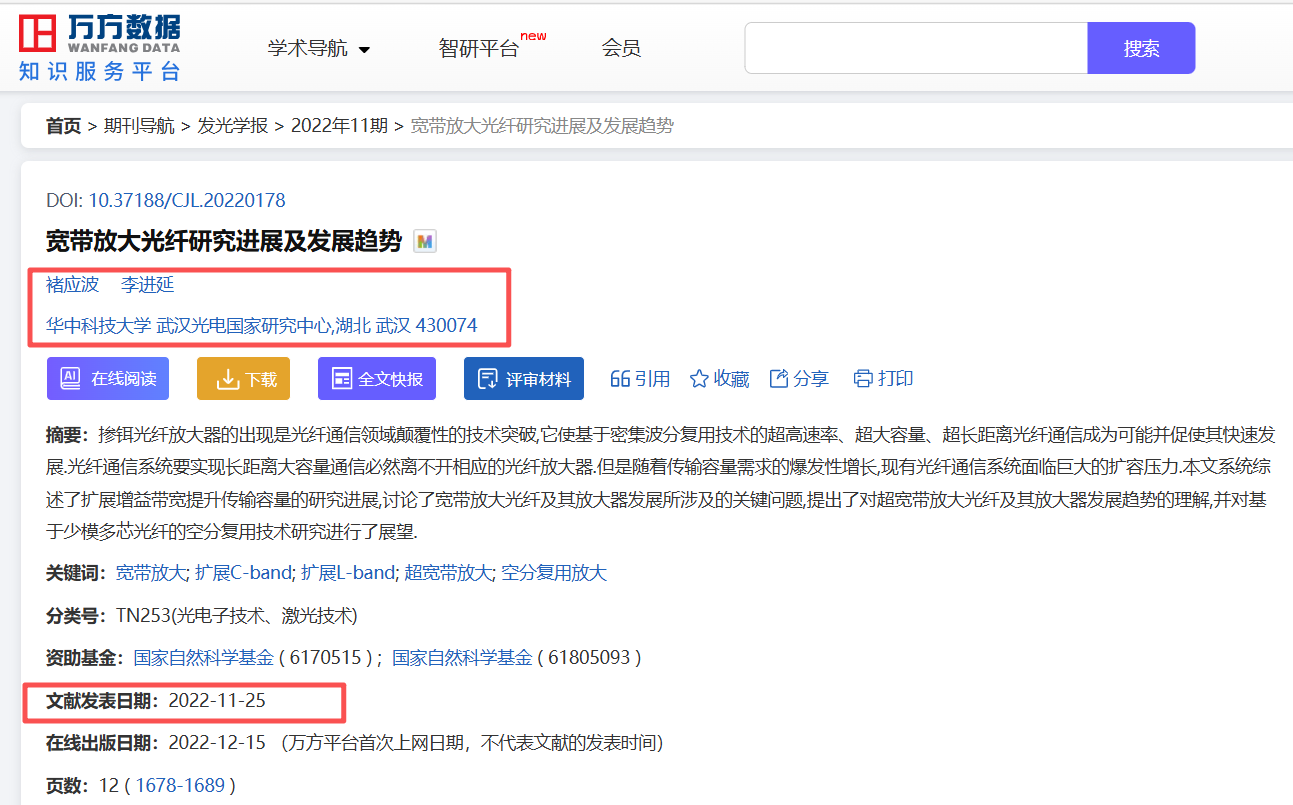Open the 会员 membership menu item

click(x=621, y=48)
